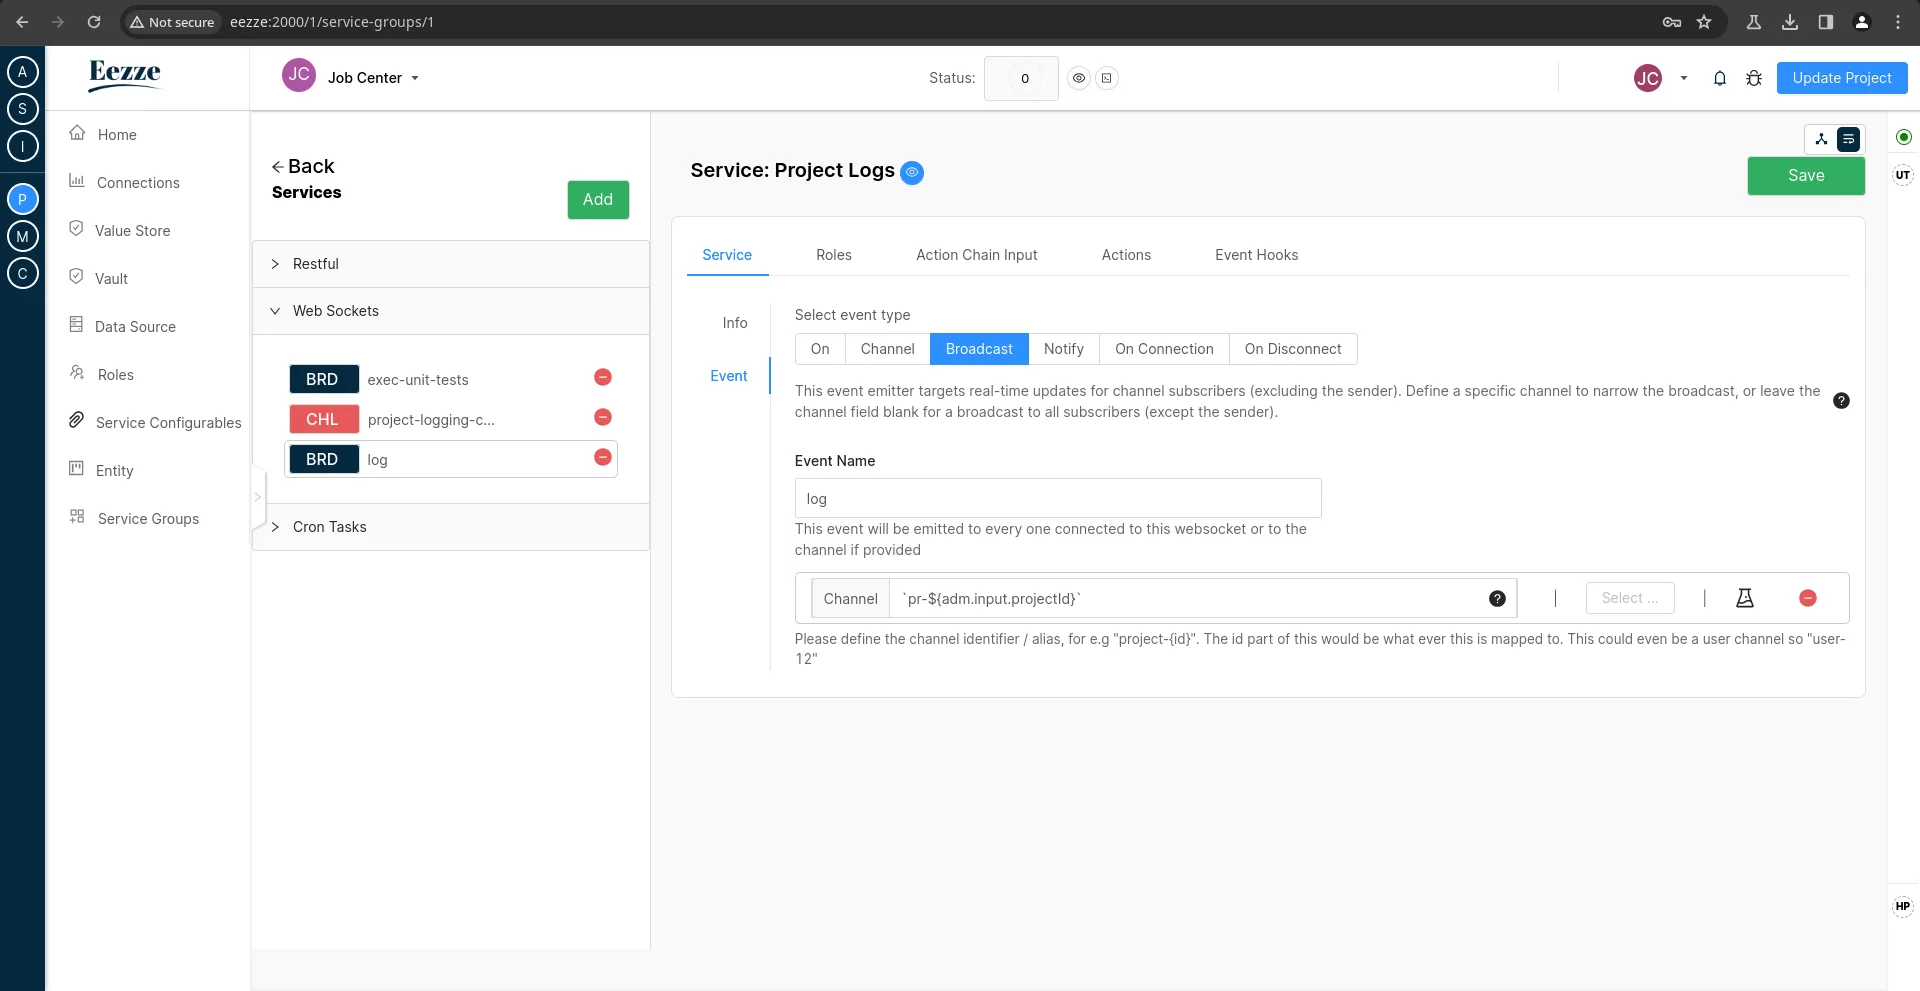Open the Entity section
This screenshot has height=991, width=1920.
(x=115, y=470)
